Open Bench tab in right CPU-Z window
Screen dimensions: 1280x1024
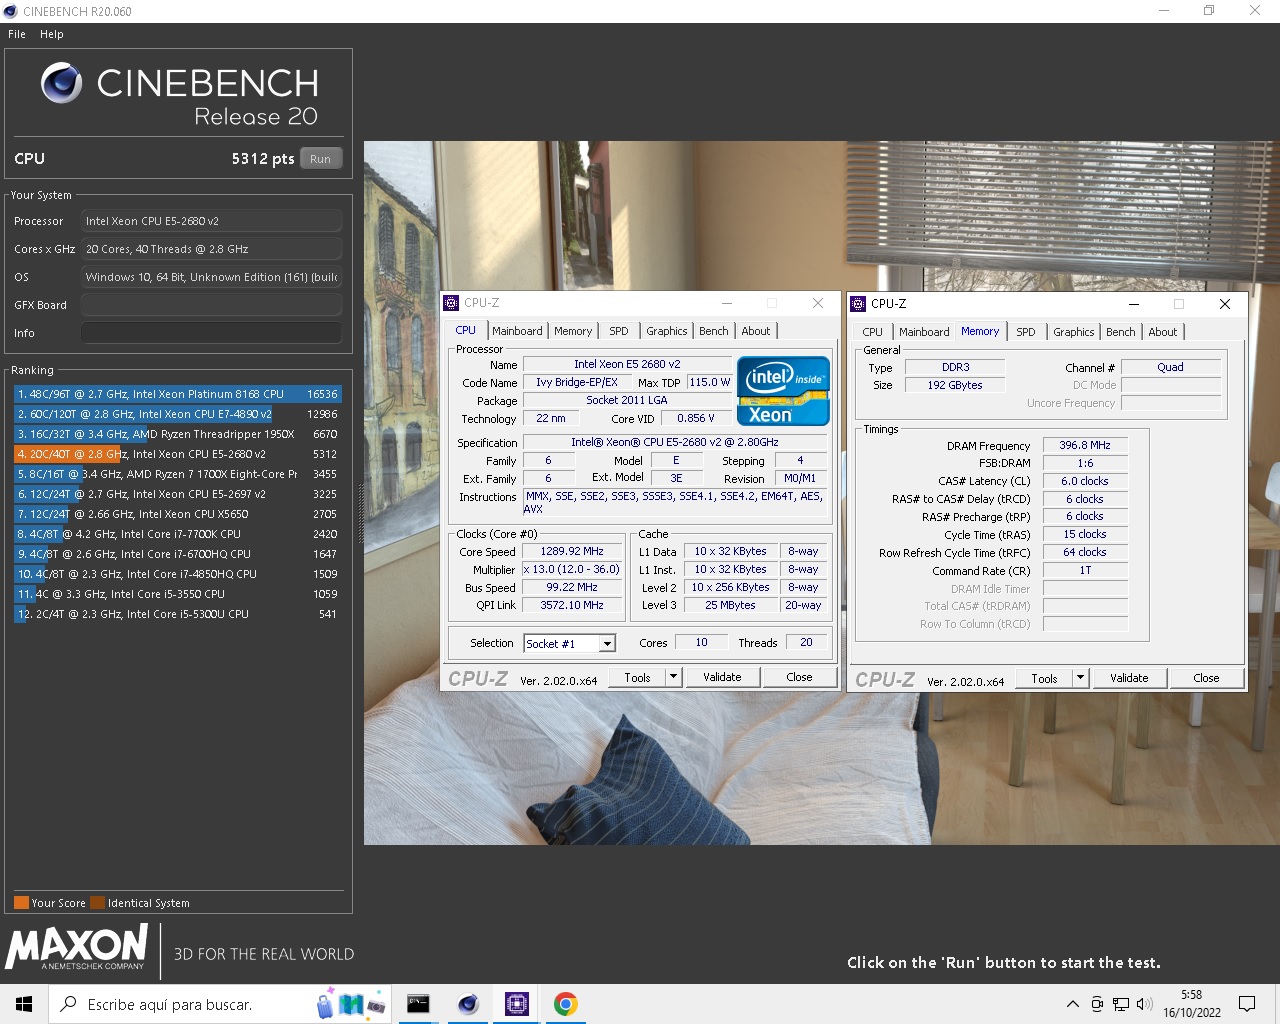1121,332
